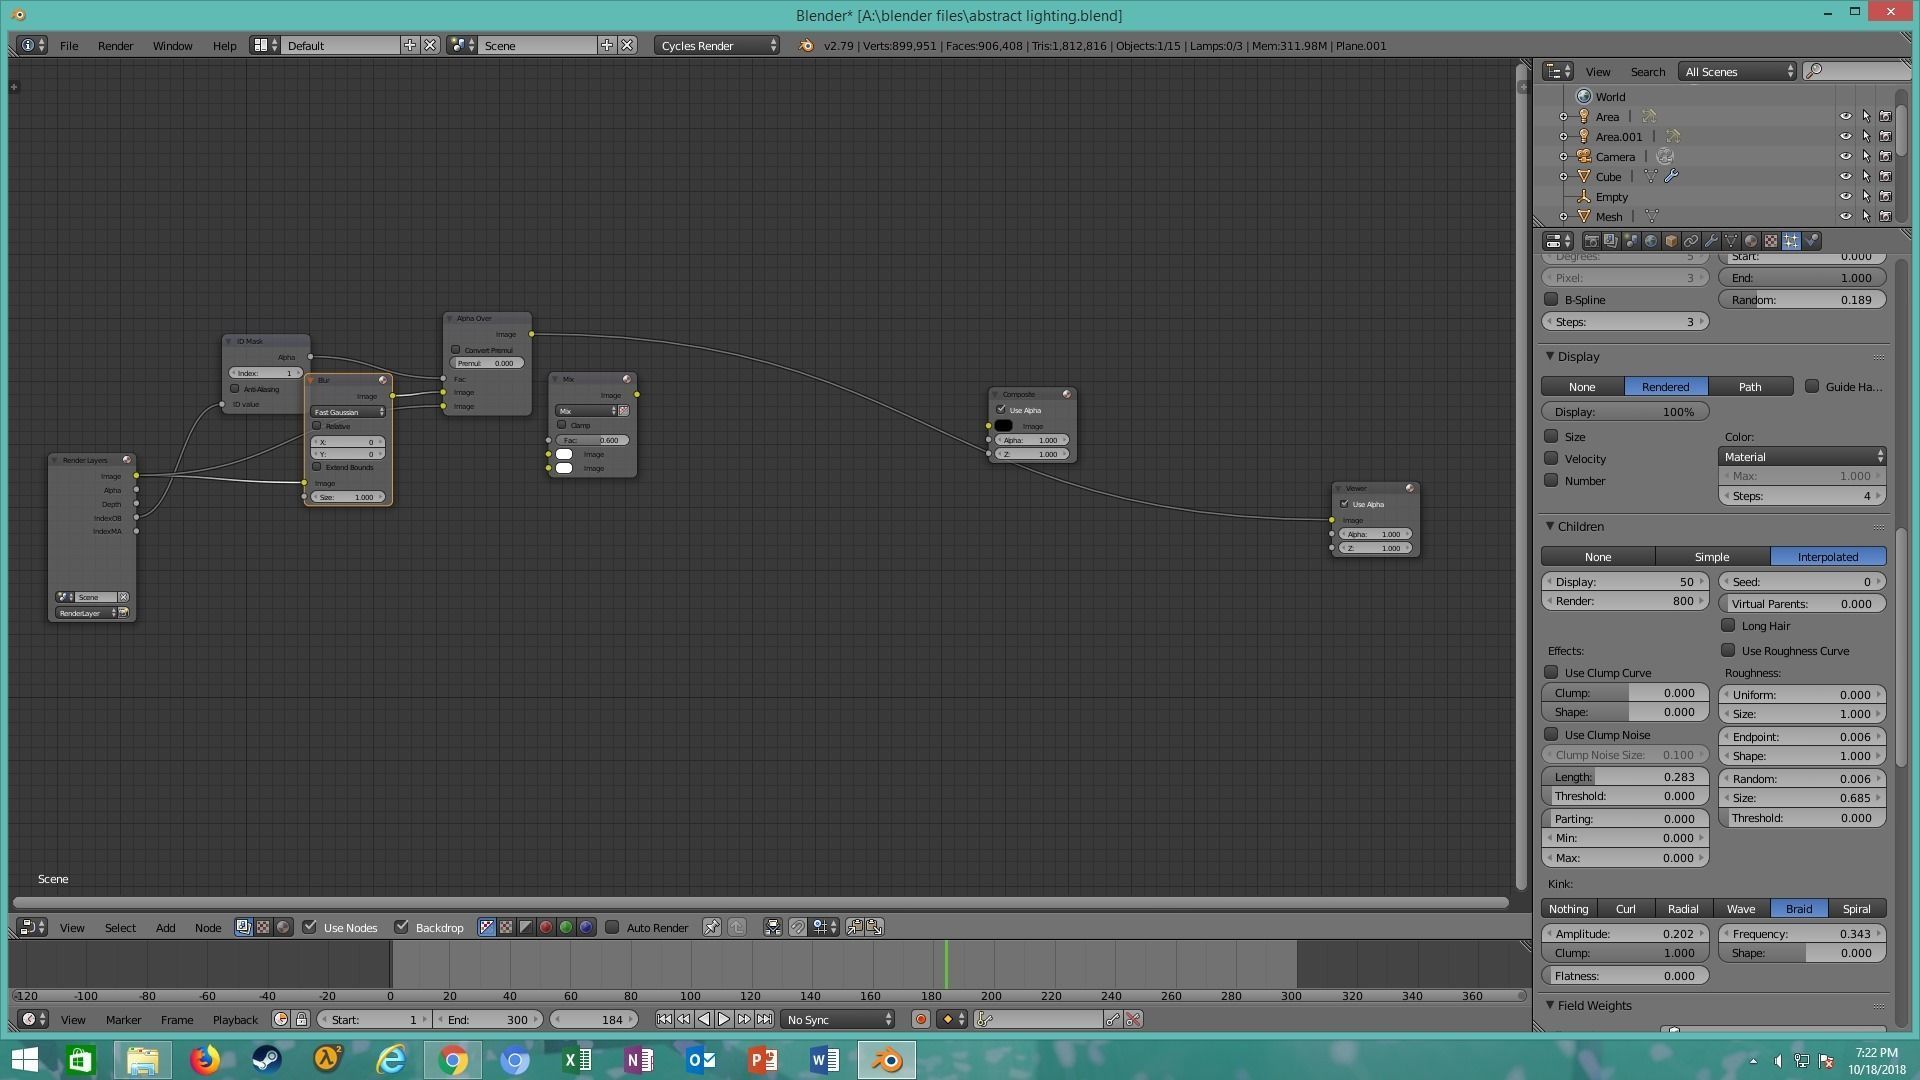Hide the Cube object in outliner
1920x1080 pixels.
[1845, 176]
